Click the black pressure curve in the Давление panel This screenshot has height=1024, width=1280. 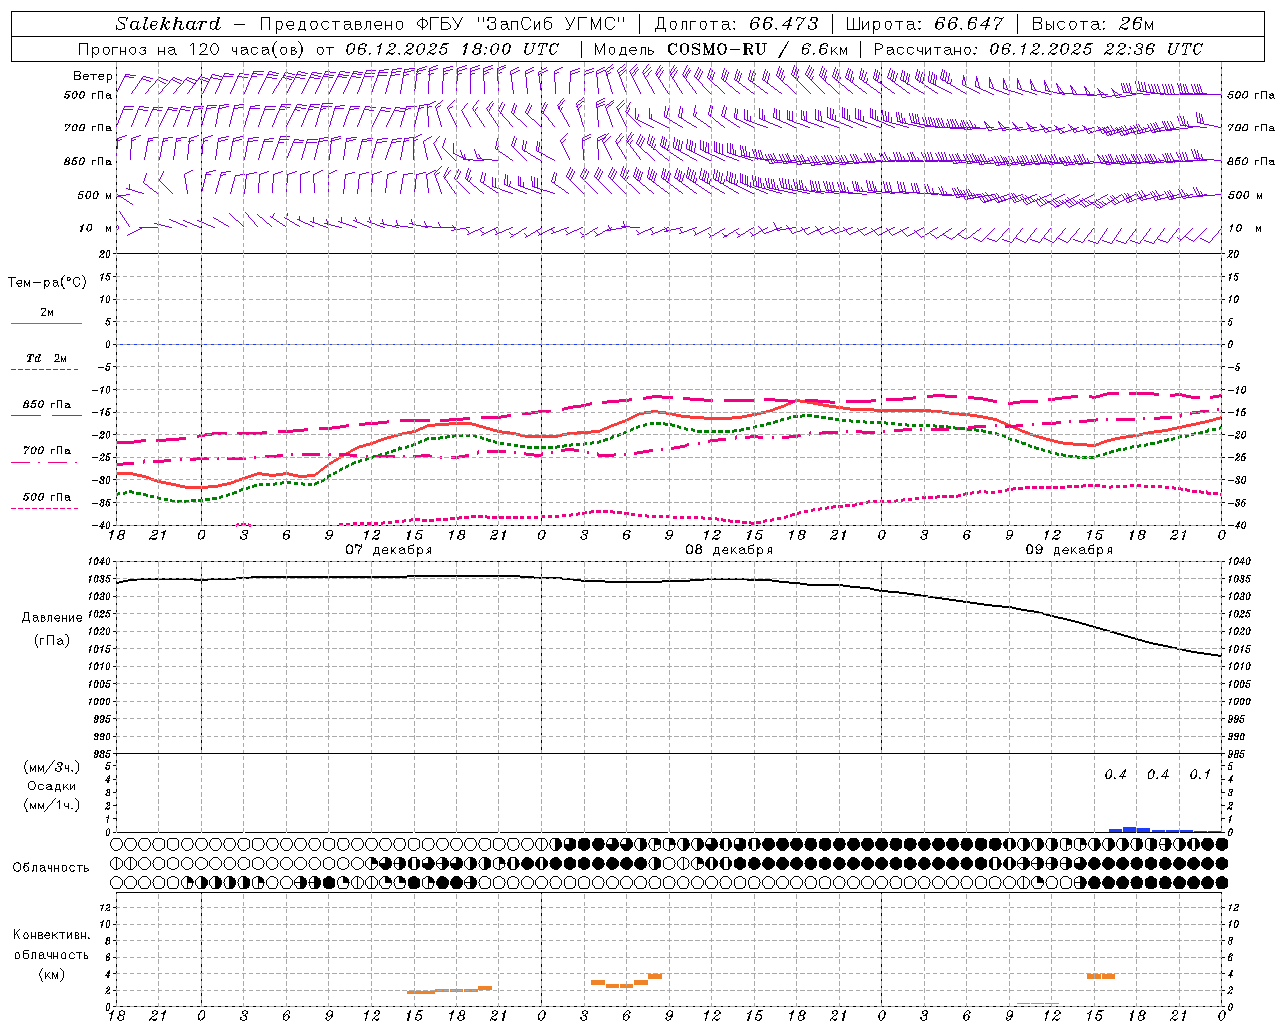[x=670, y=581]
